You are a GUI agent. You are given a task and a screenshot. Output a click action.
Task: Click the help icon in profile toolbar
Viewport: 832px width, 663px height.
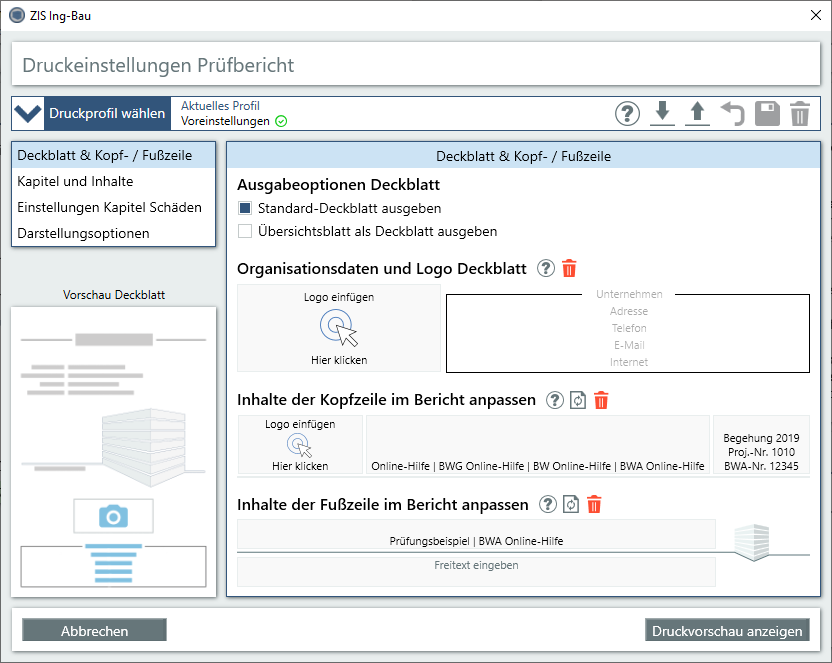[x=627, y=113]
